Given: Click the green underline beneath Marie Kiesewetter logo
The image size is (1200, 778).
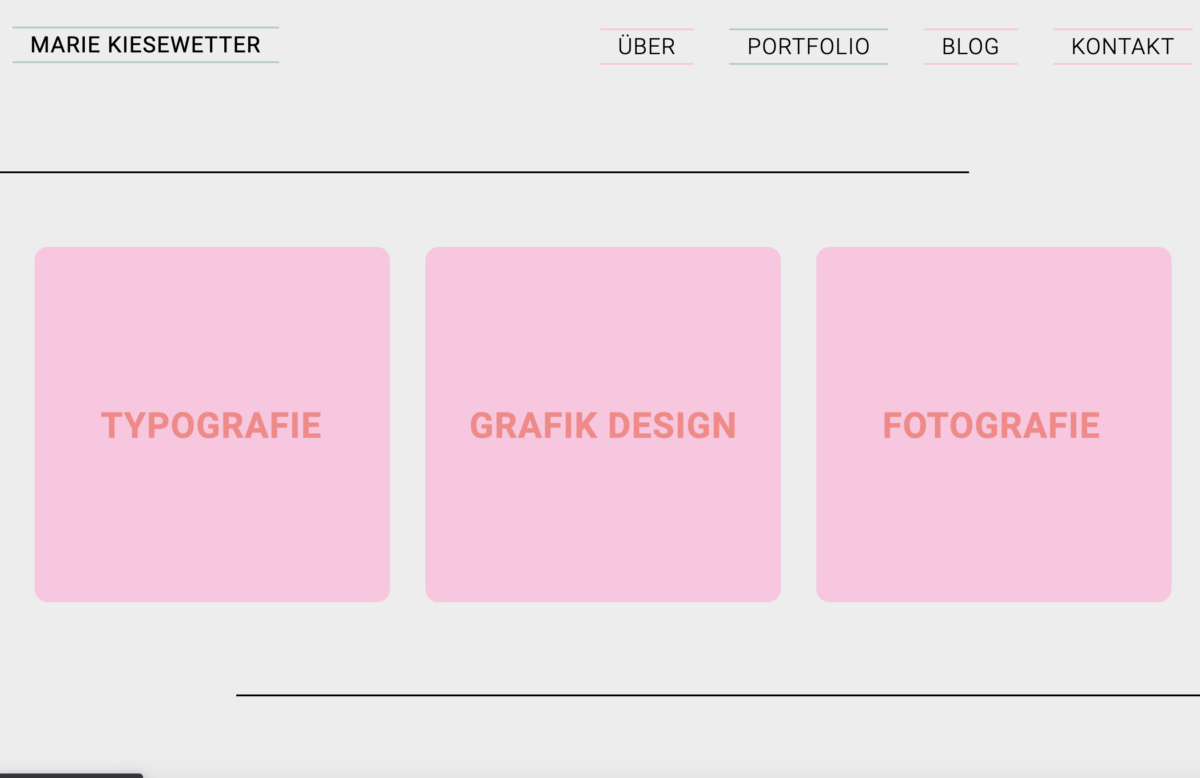Looking at the screenshot, I should point(145,62).
